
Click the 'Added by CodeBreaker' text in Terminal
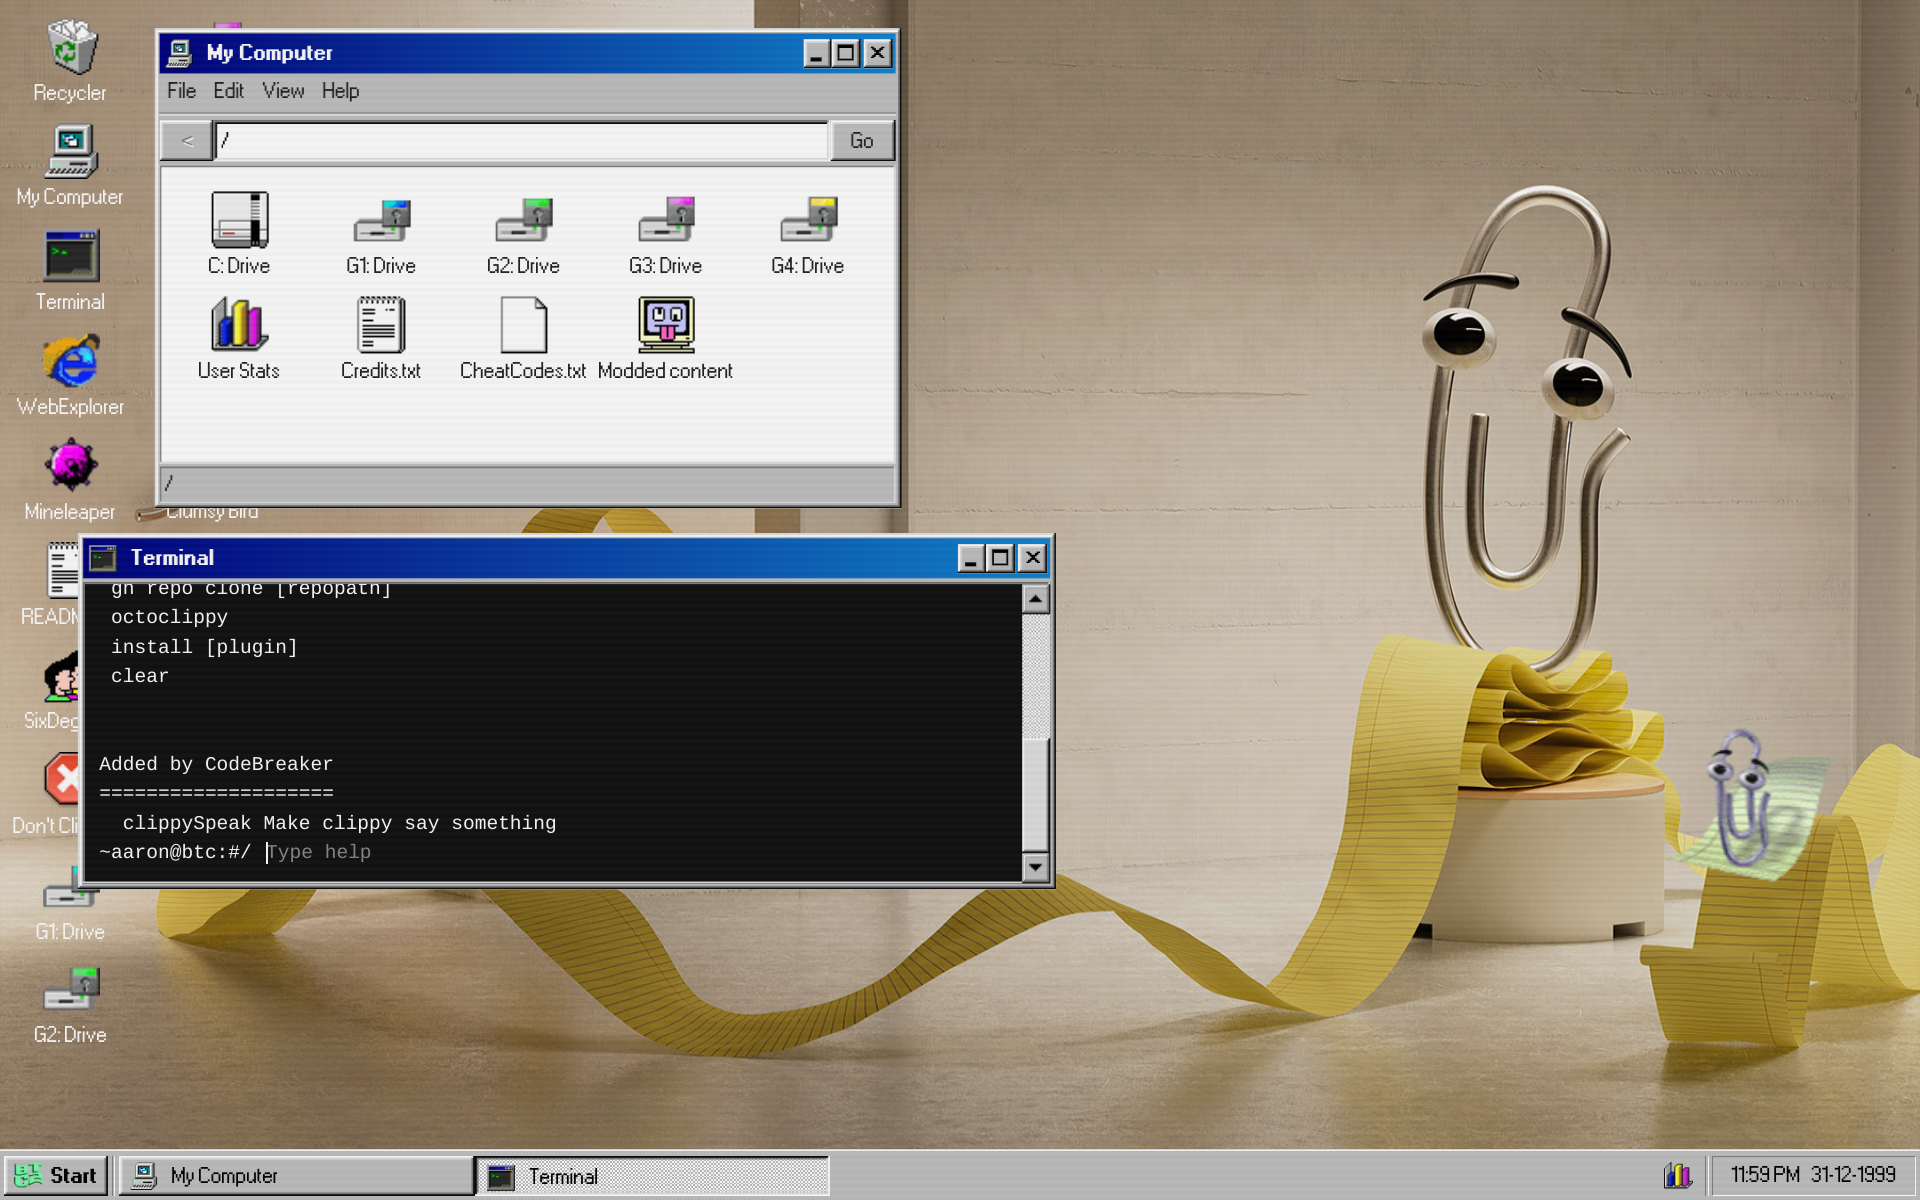pos(216,764)
